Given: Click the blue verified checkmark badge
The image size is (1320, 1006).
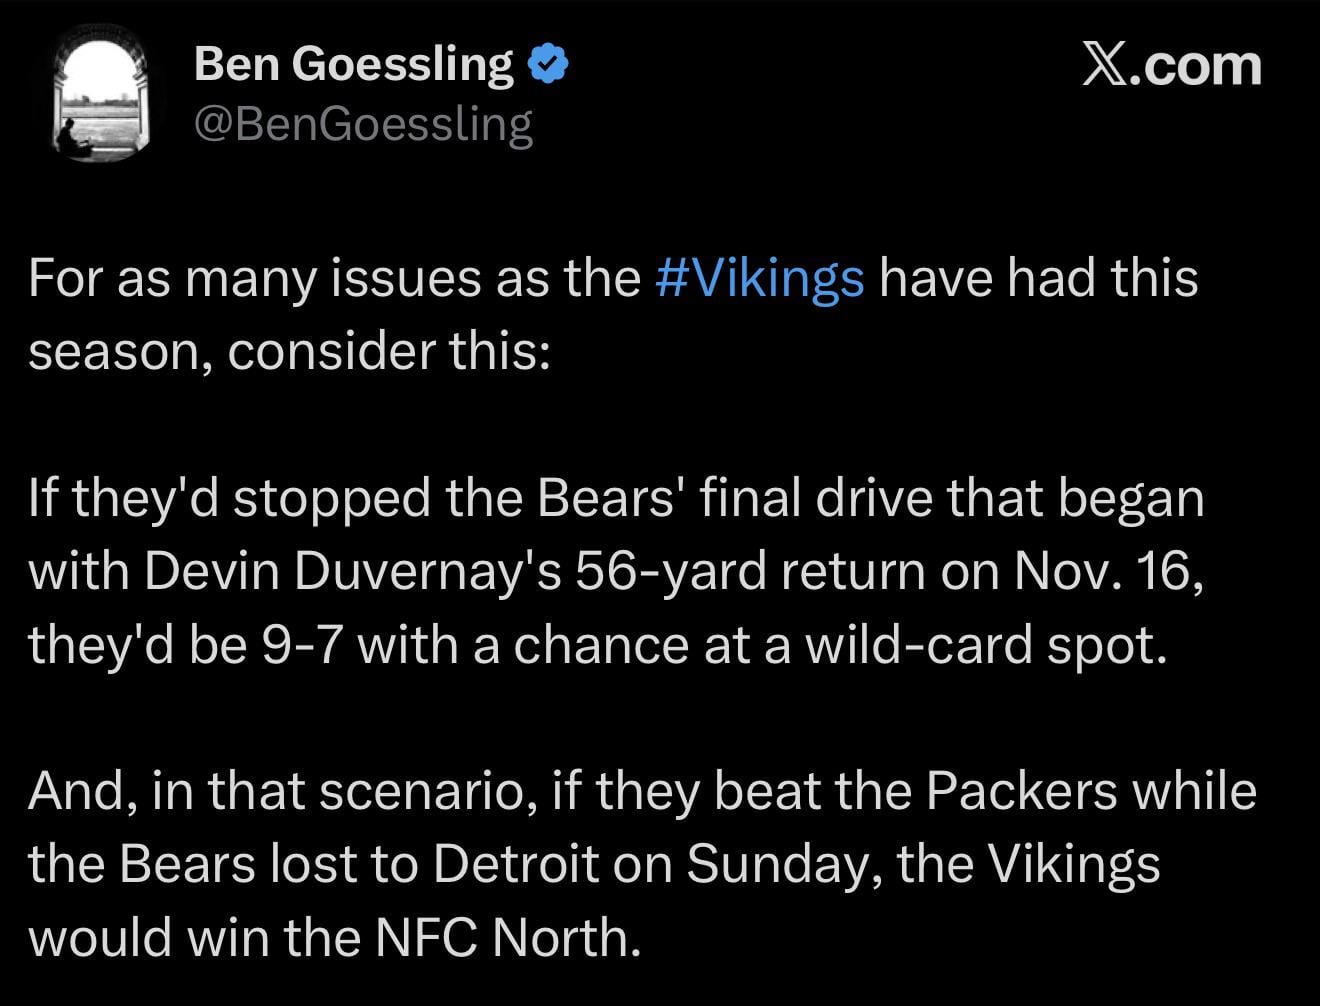Looking at the screenshot, I should point(546,62).
